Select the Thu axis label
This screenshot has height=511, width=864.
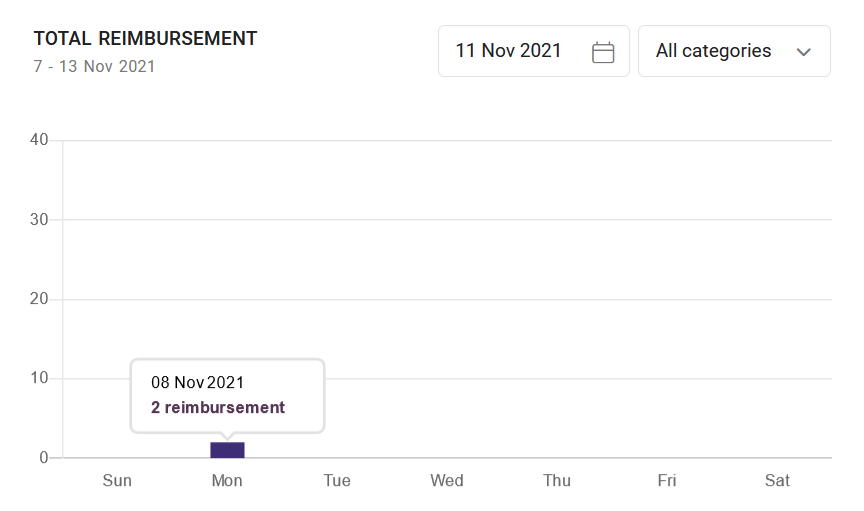pos(557,481)
